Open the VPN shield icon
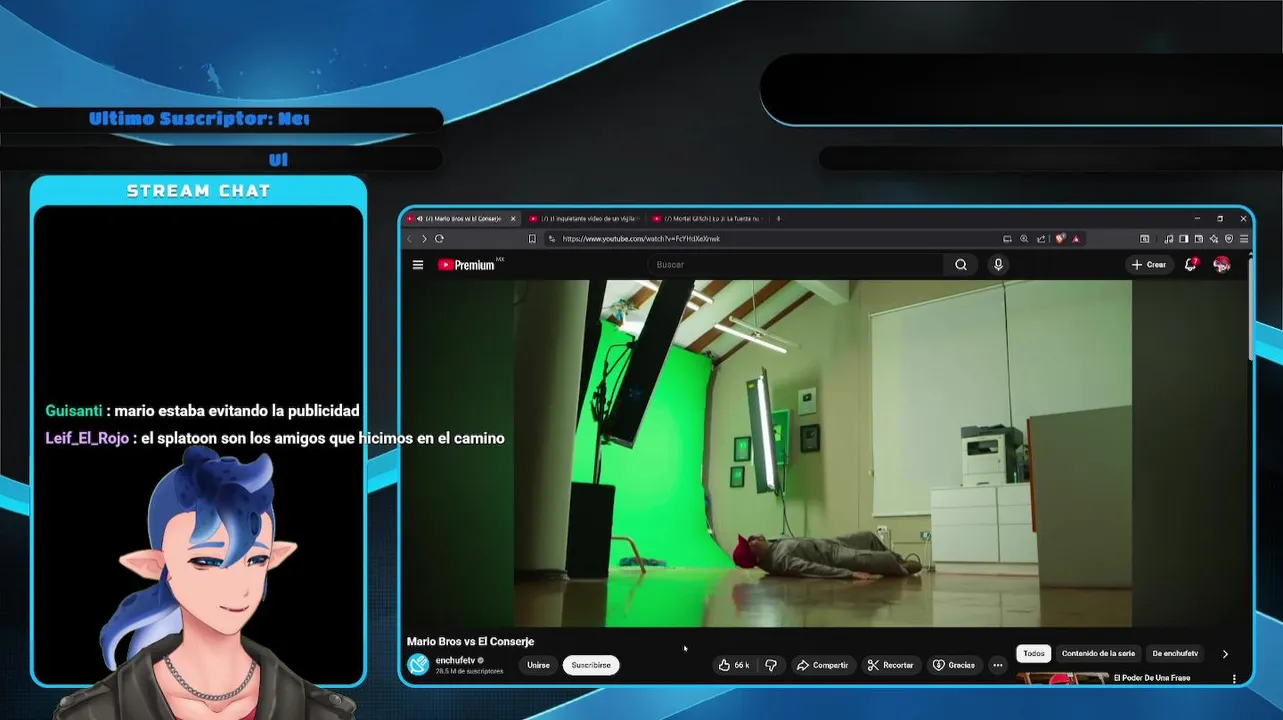The image size is (1283, 720). point(1229,239)
